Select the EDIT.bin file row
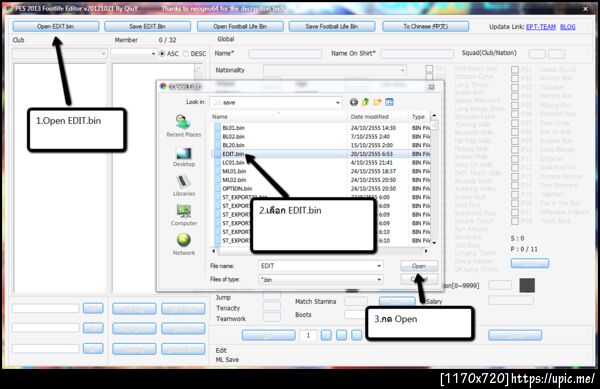The height and width of the screenshot is (389, 600). [321, 154]
